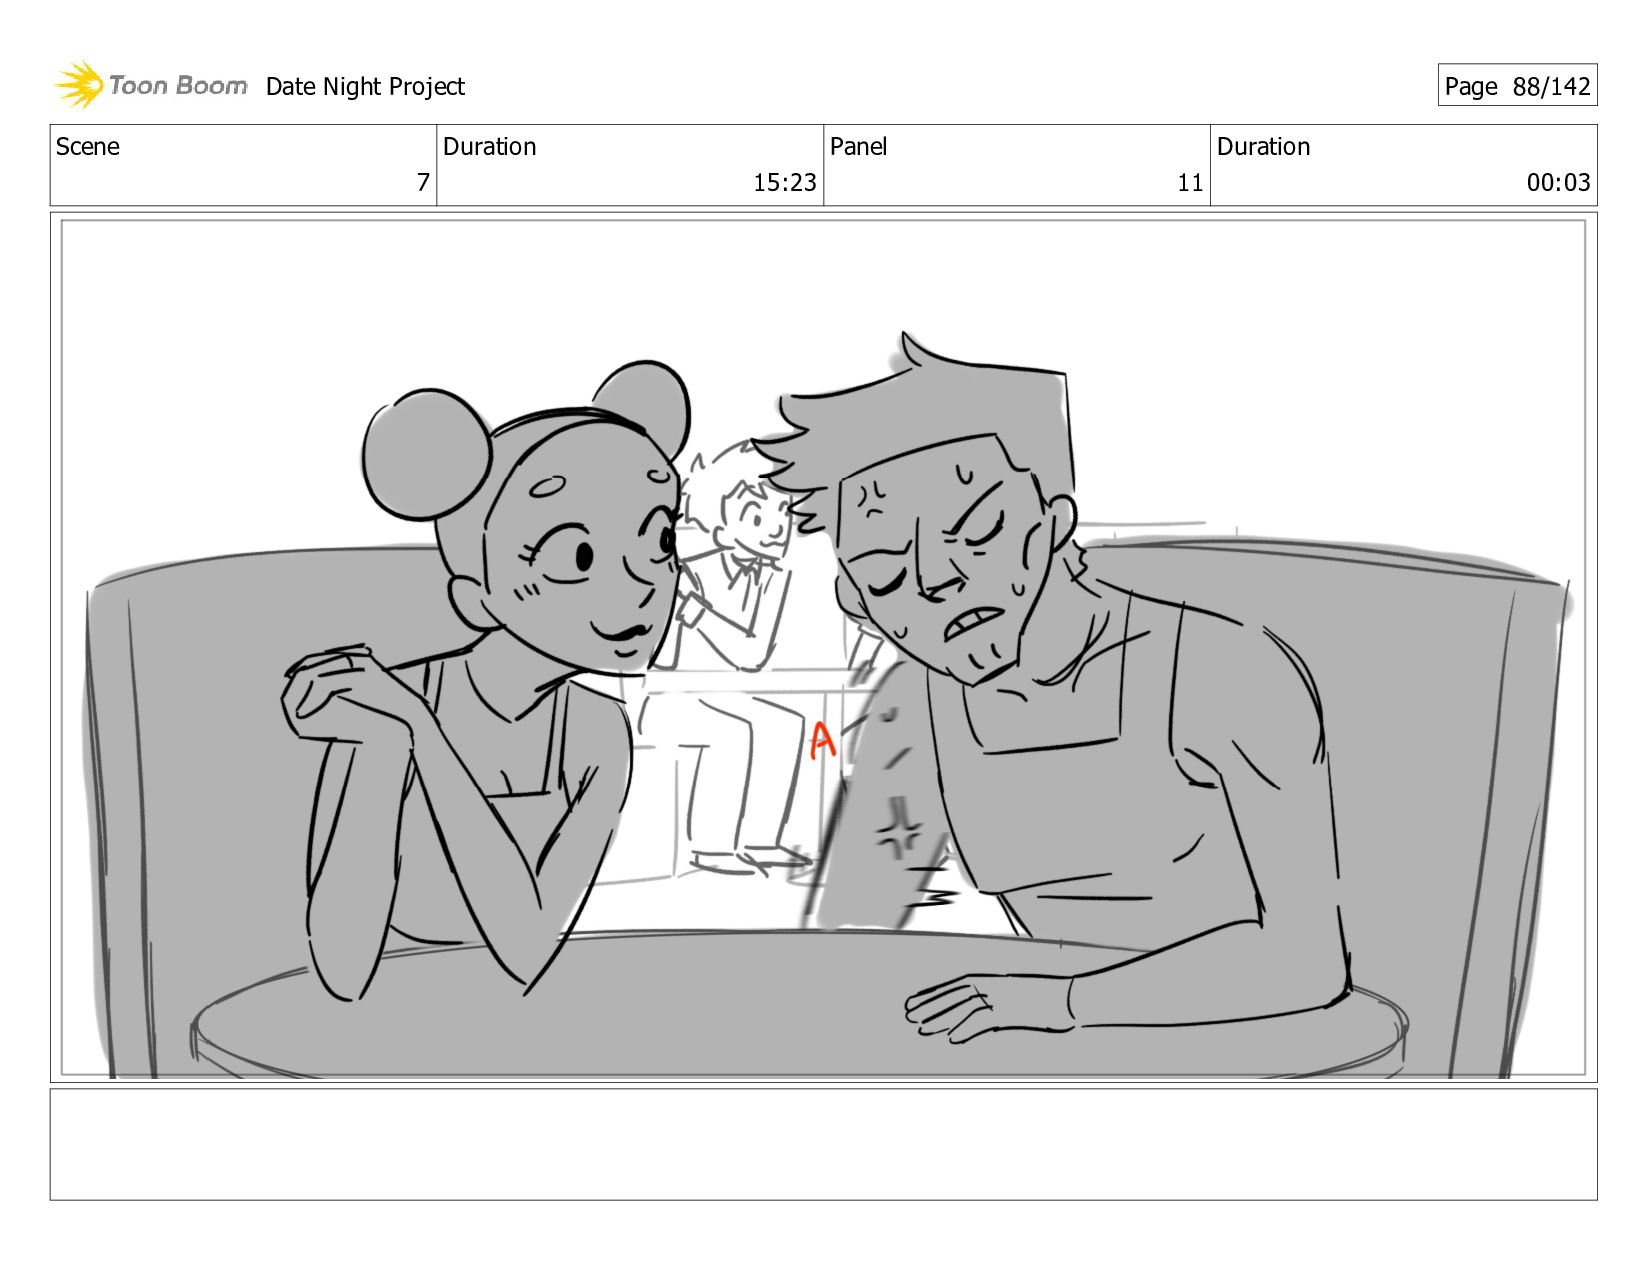Click the 'Page 88/142' page indicator
1650x1275 pixels.
(x=1517, y=86)
